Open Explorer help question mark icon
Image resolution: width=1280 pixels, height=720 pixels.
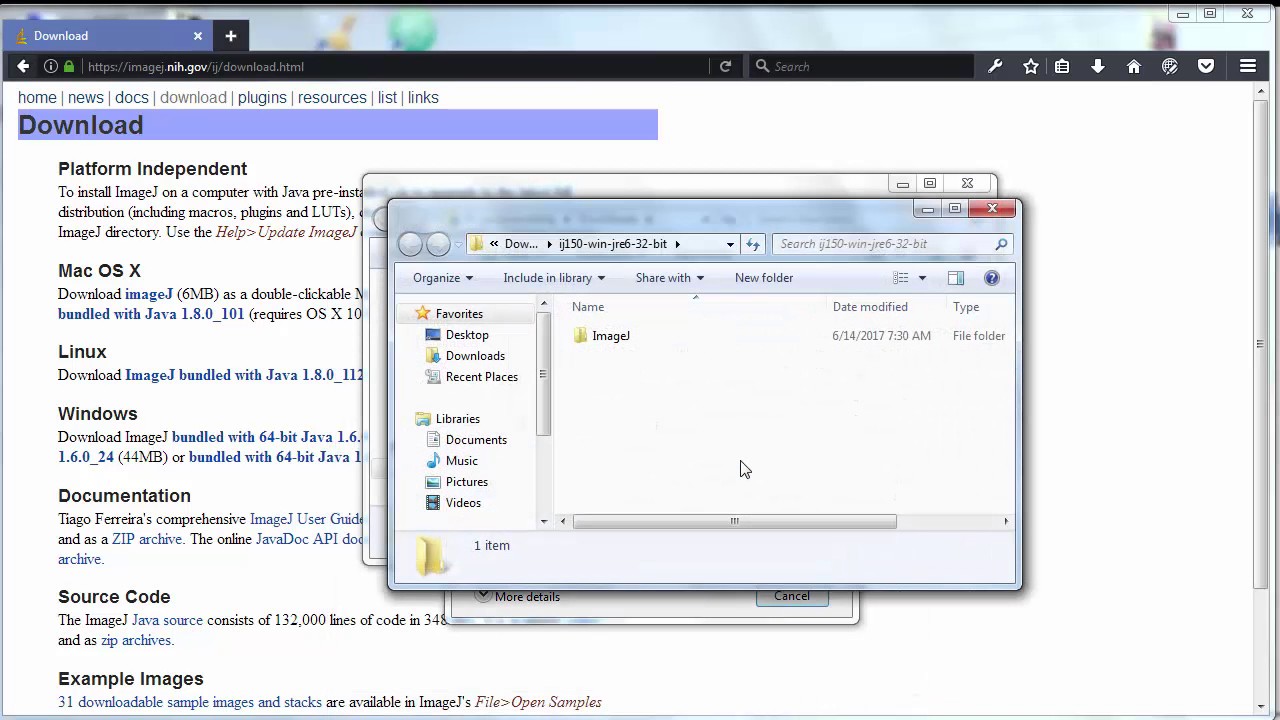point(992,278)
